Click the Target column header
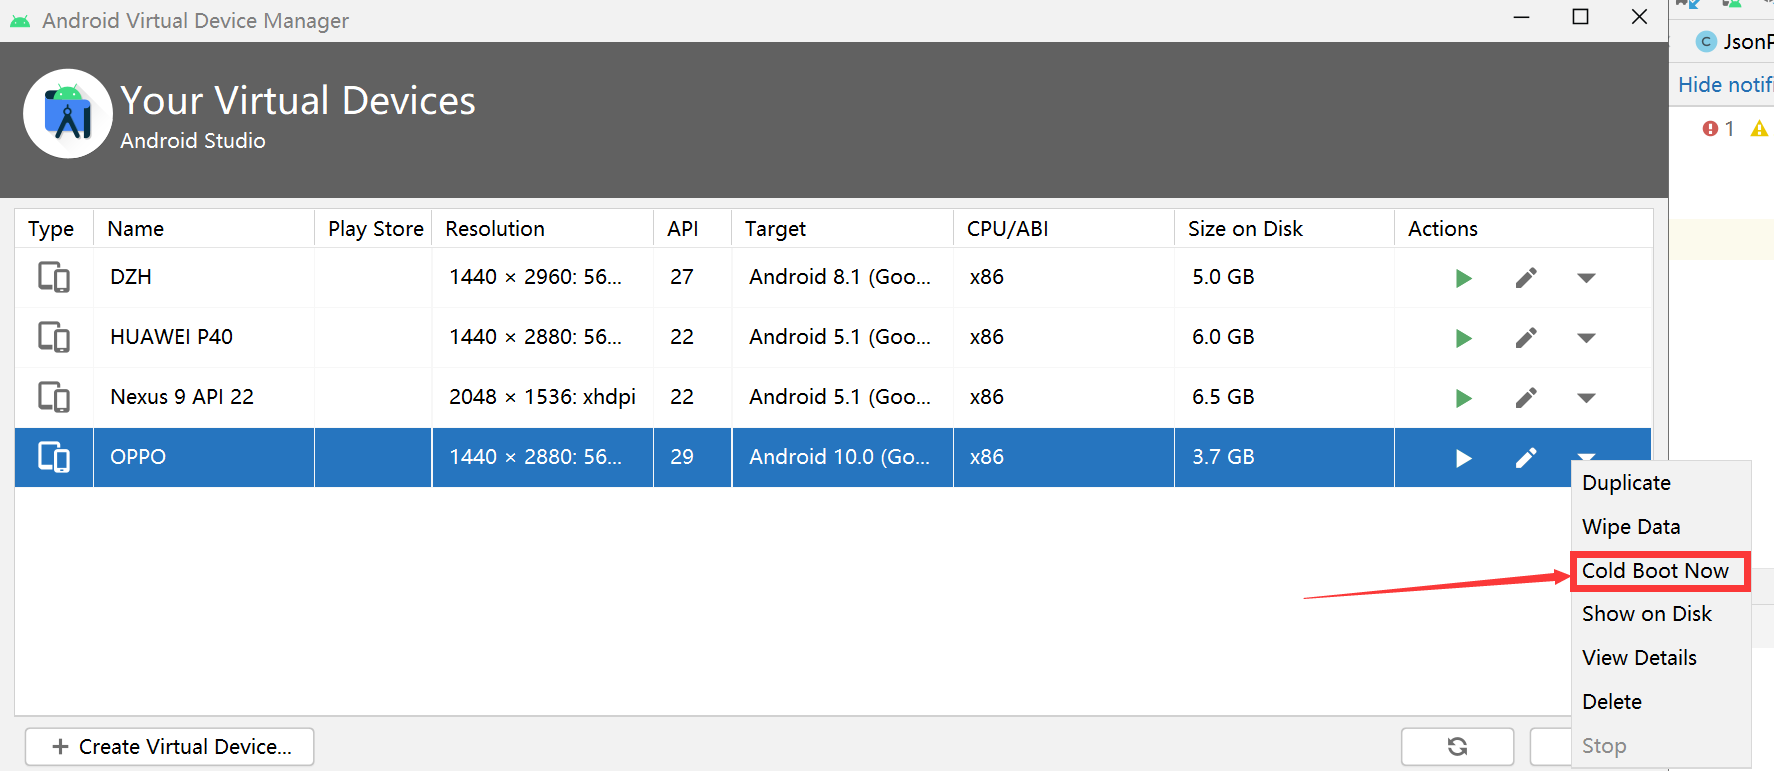 pos(843,229)
